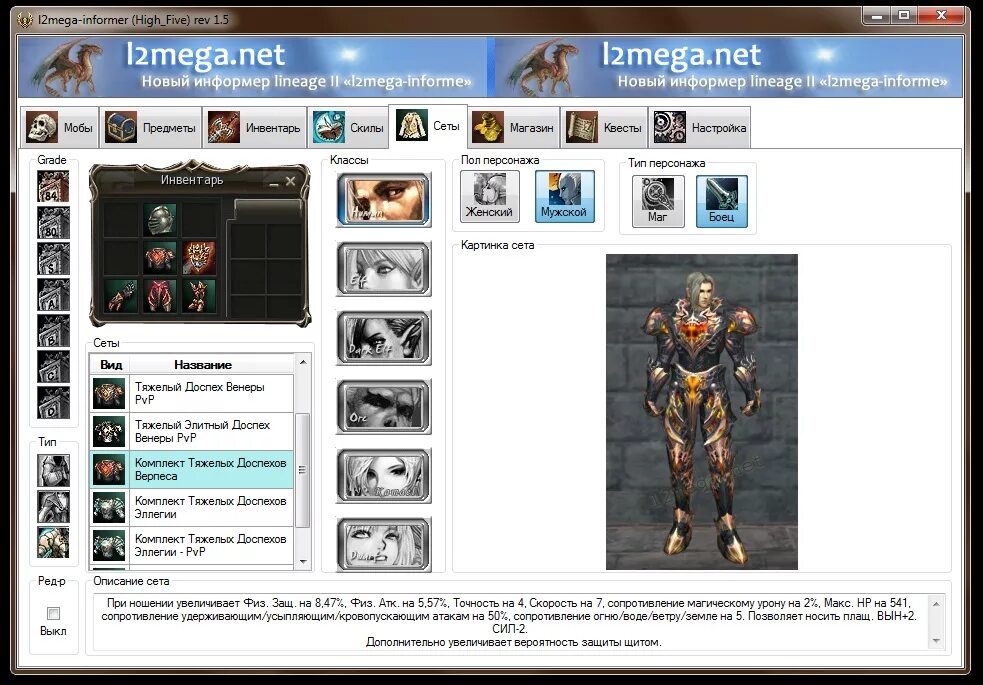The image size is (983, 685).
Task: Select the Сеты tab
Action: [428, 126]
